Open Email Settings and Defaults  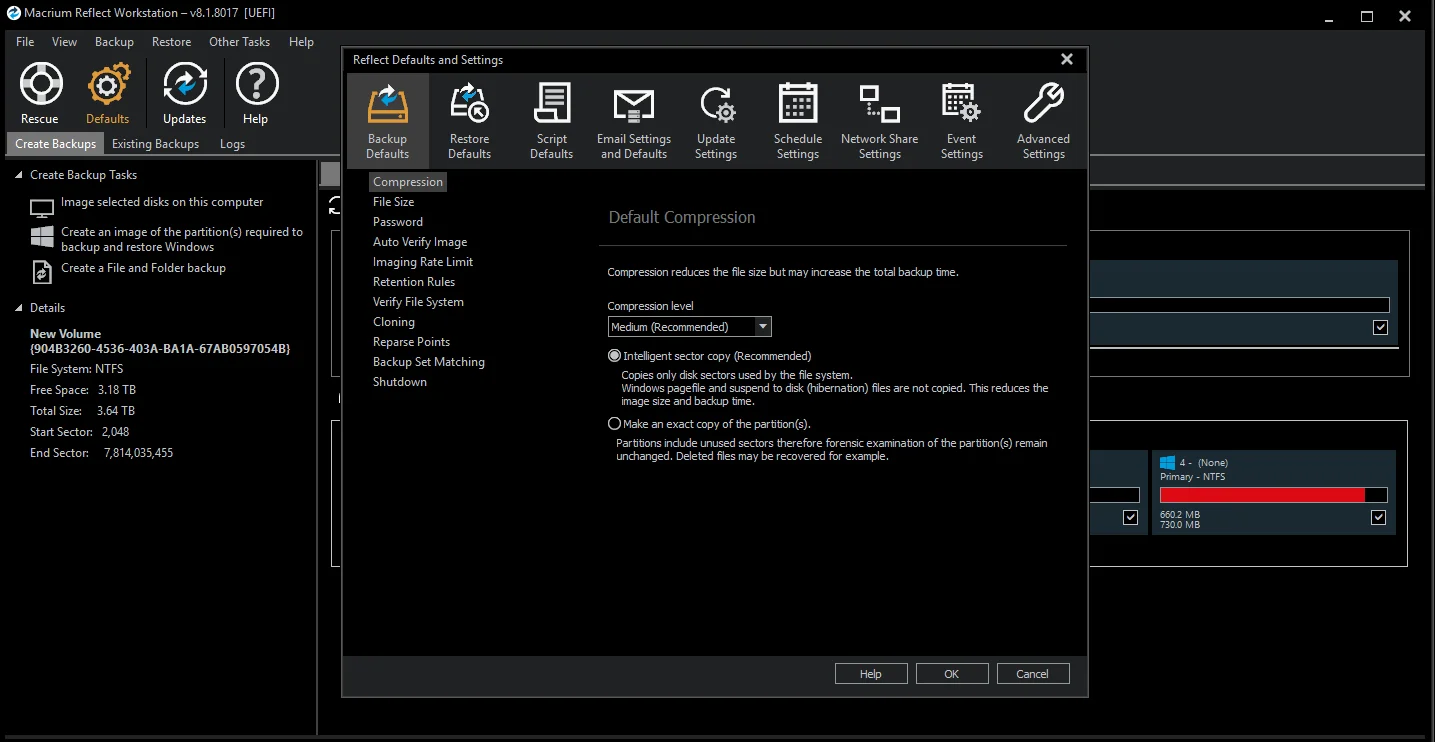coord(633,105)
